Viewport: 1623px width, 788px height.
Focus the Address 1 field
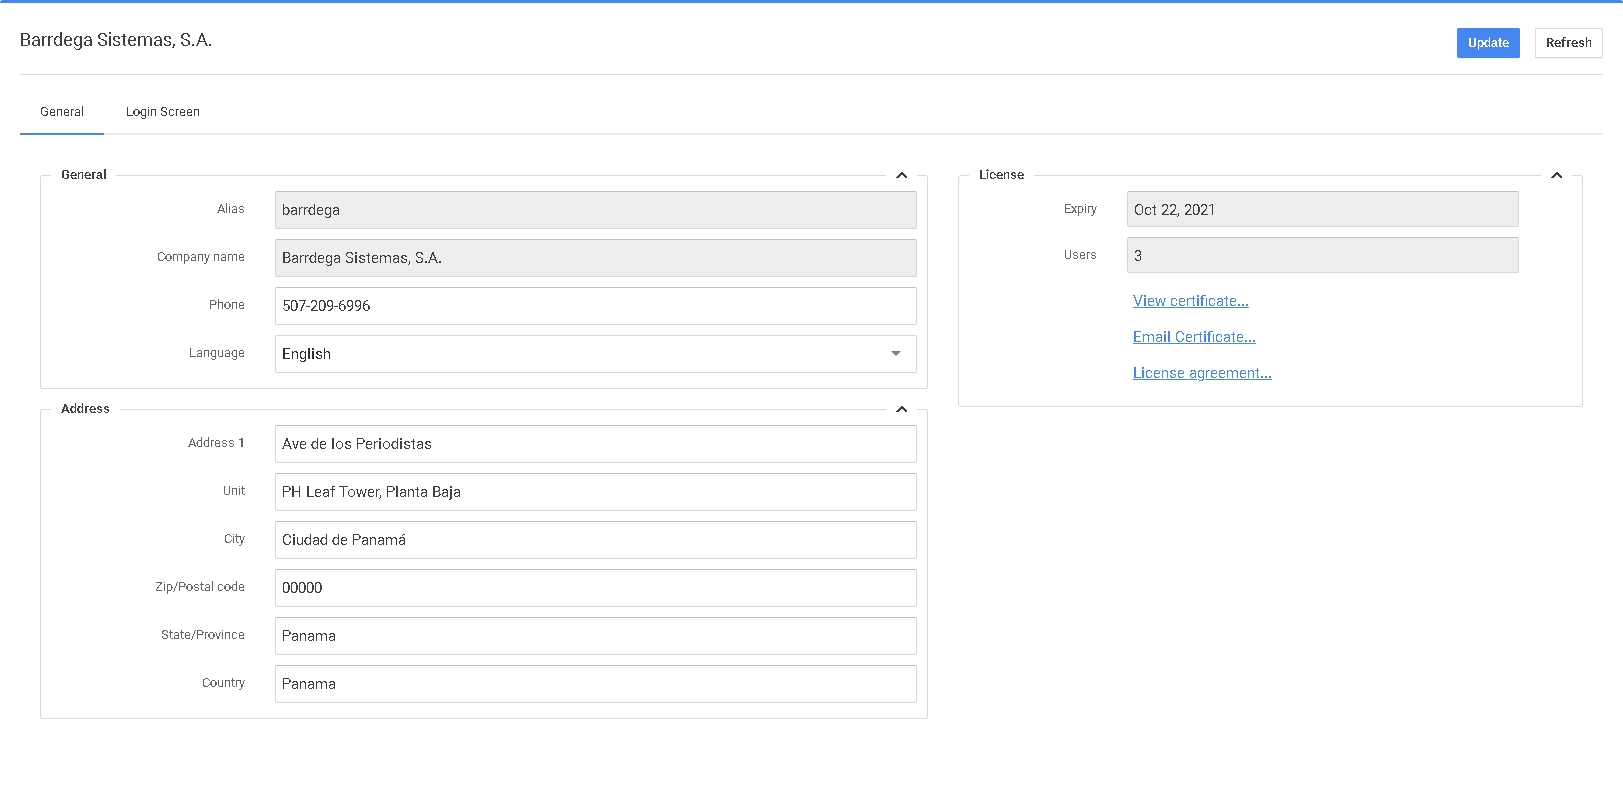pyautogui.click(x=595, y=444)
